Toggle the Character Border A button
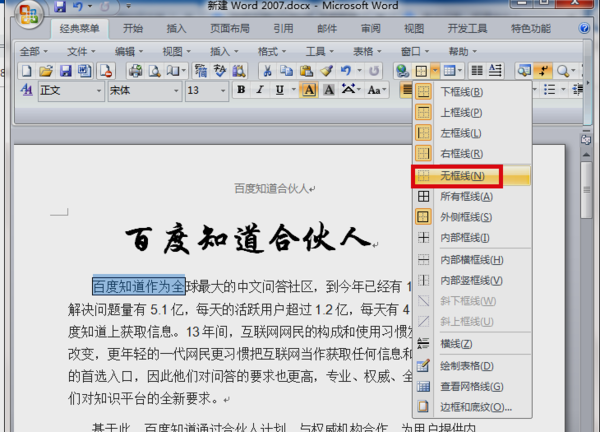600x432 pixels. tap(309, 90)
